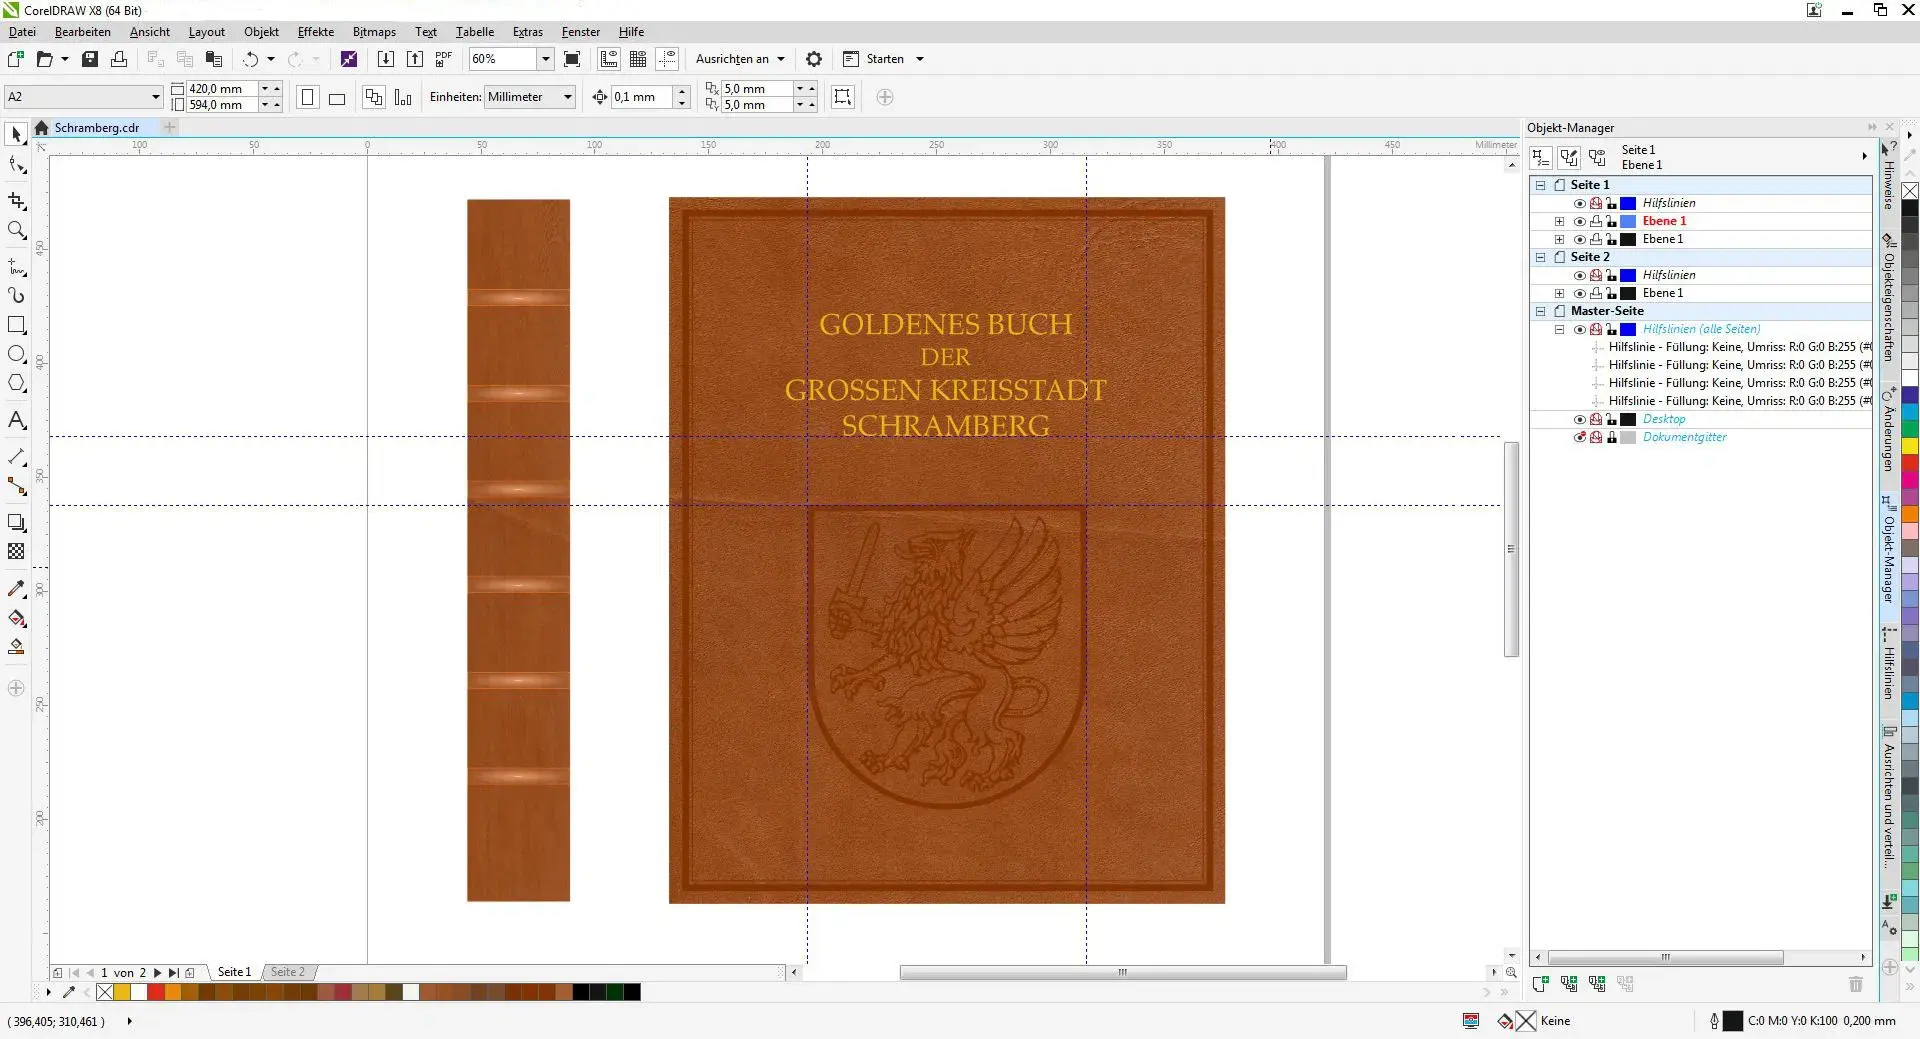This screenshot has height=1039, width=1920.
Task: Select the Ellipse tool
Action: click(x=16, y=354)
